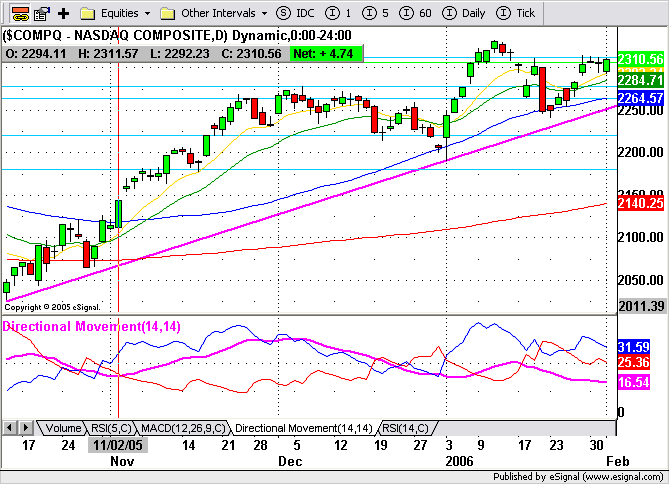Open the Volume study tab
The height and width of the screenshot is (484, 669).
click(x=63, y=428)
